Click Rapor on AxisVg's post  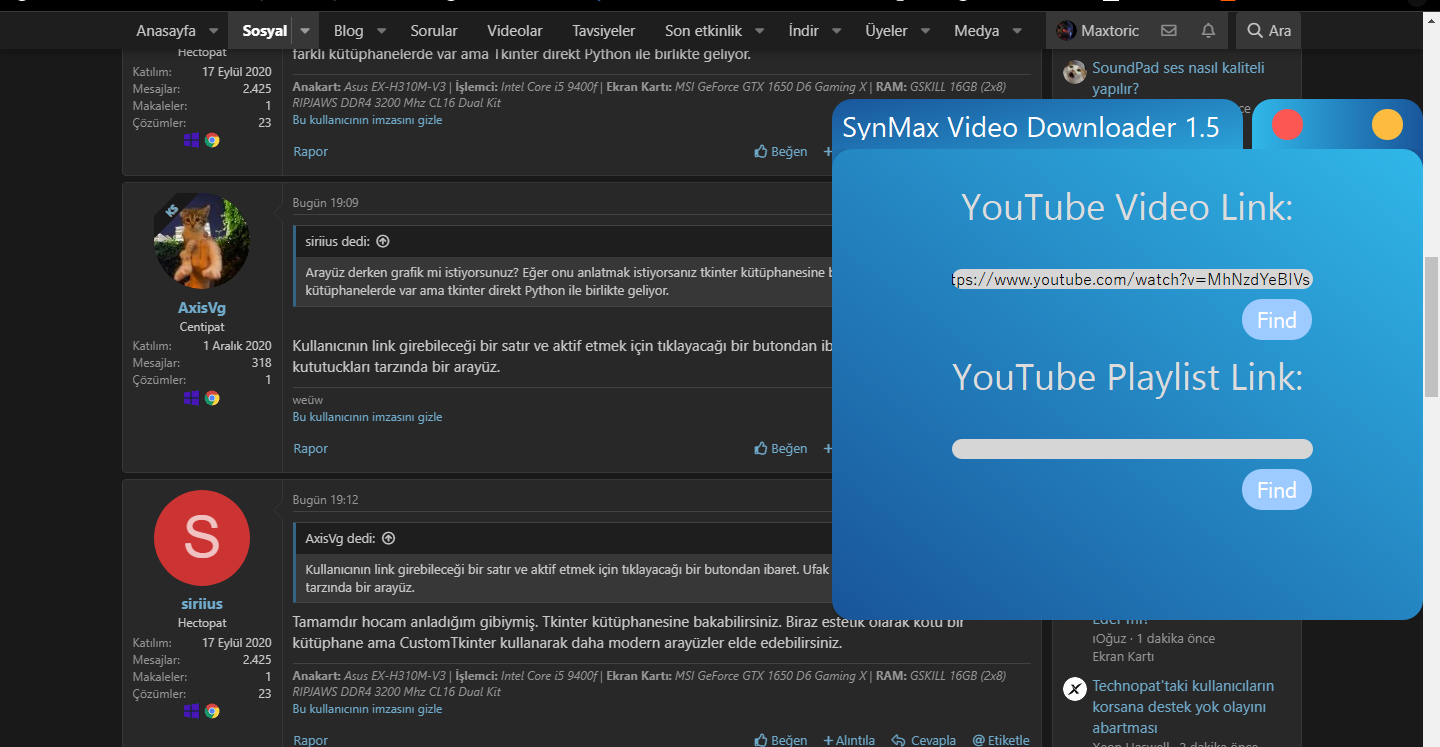coord(311,449)
